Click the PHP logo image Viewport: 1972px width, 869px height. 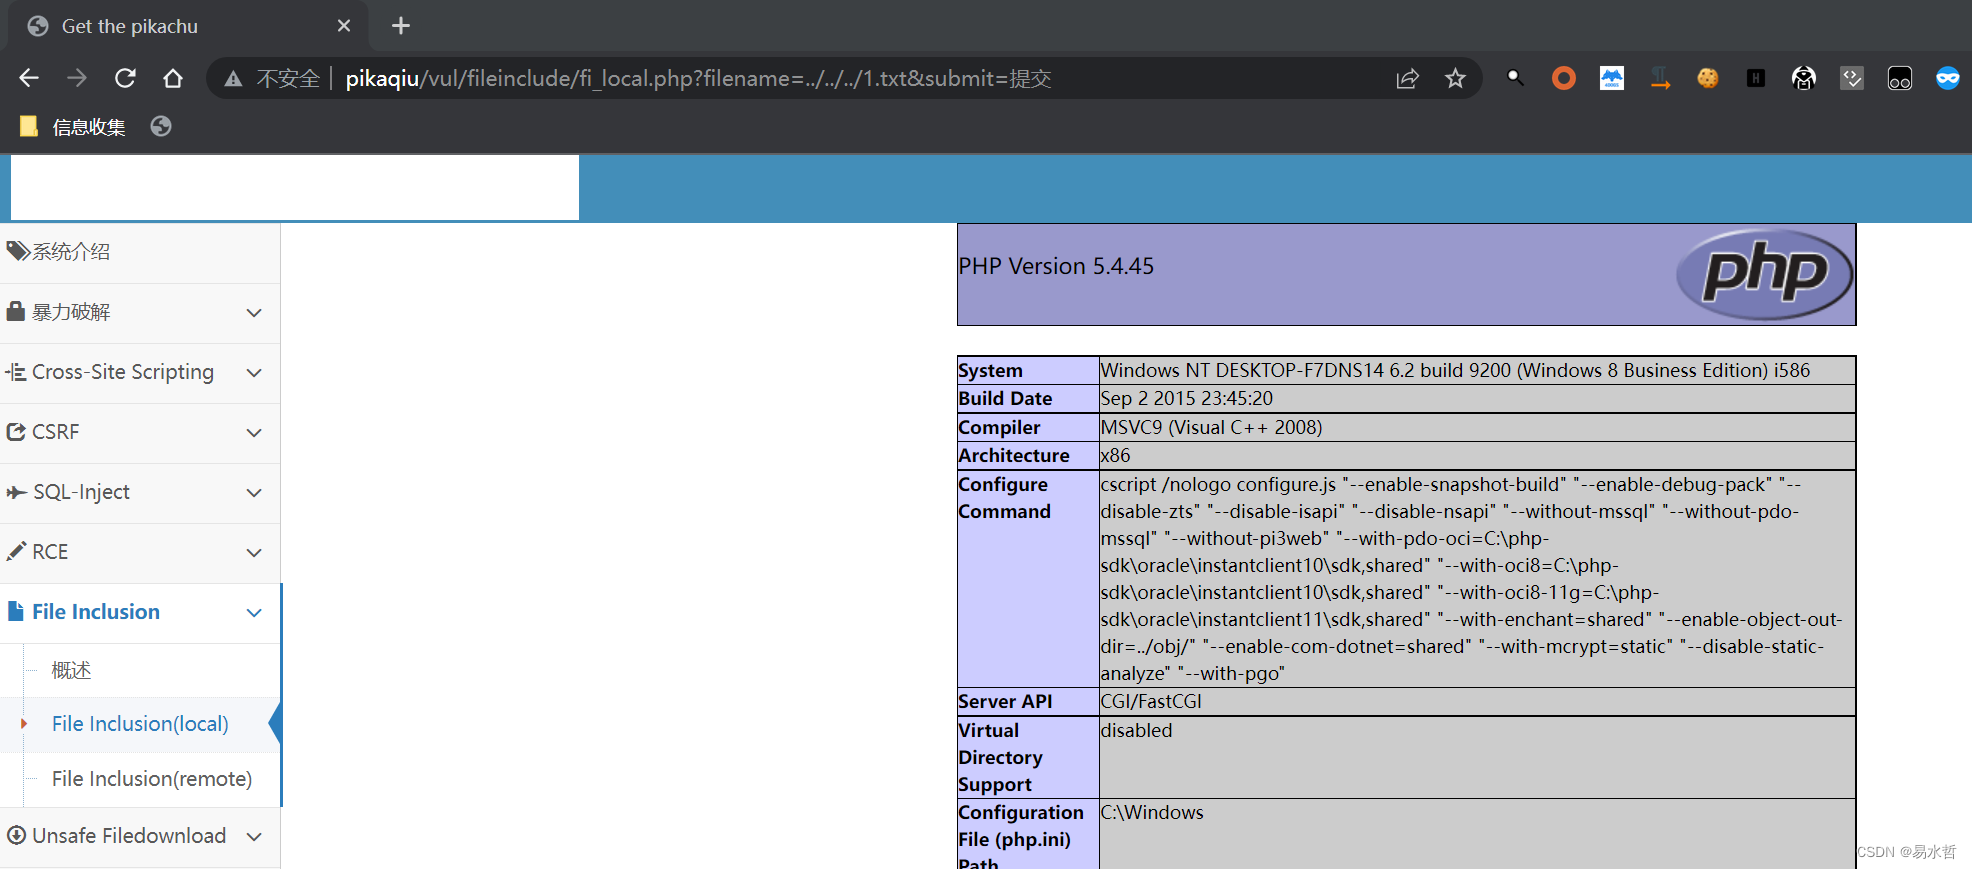[x=1765, y=274]
